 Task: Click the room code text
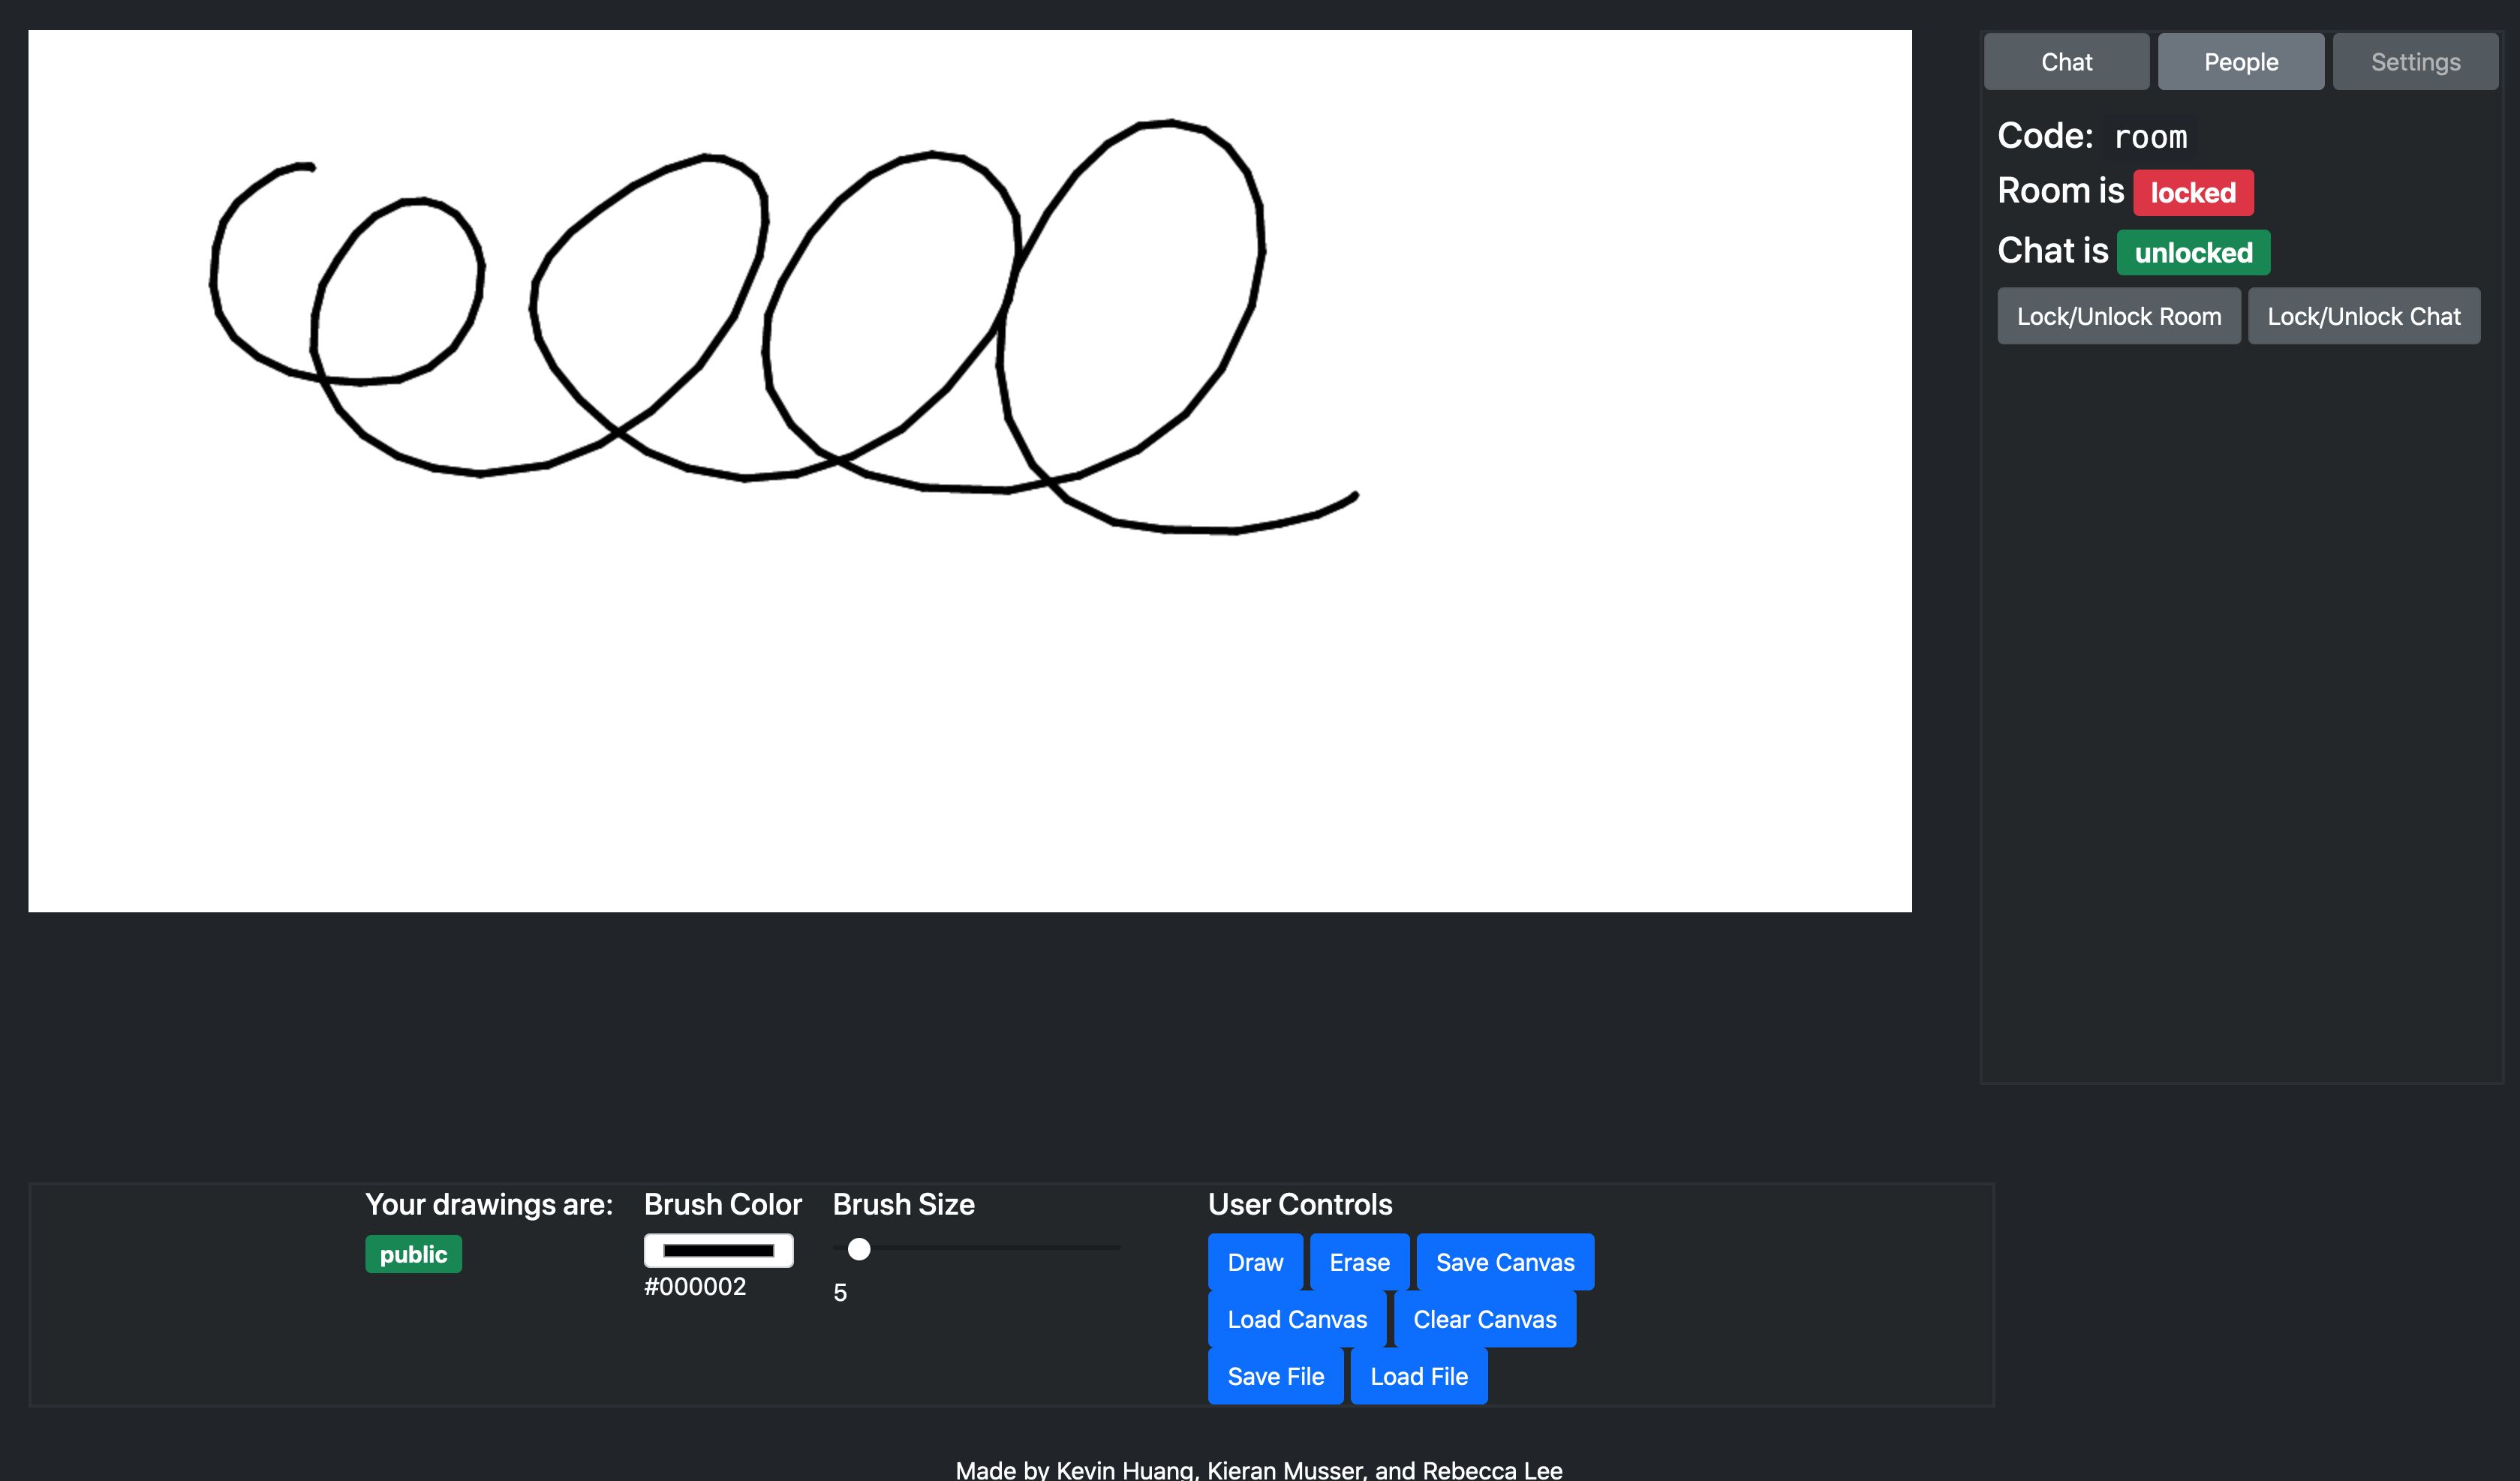pos(2150,137)
